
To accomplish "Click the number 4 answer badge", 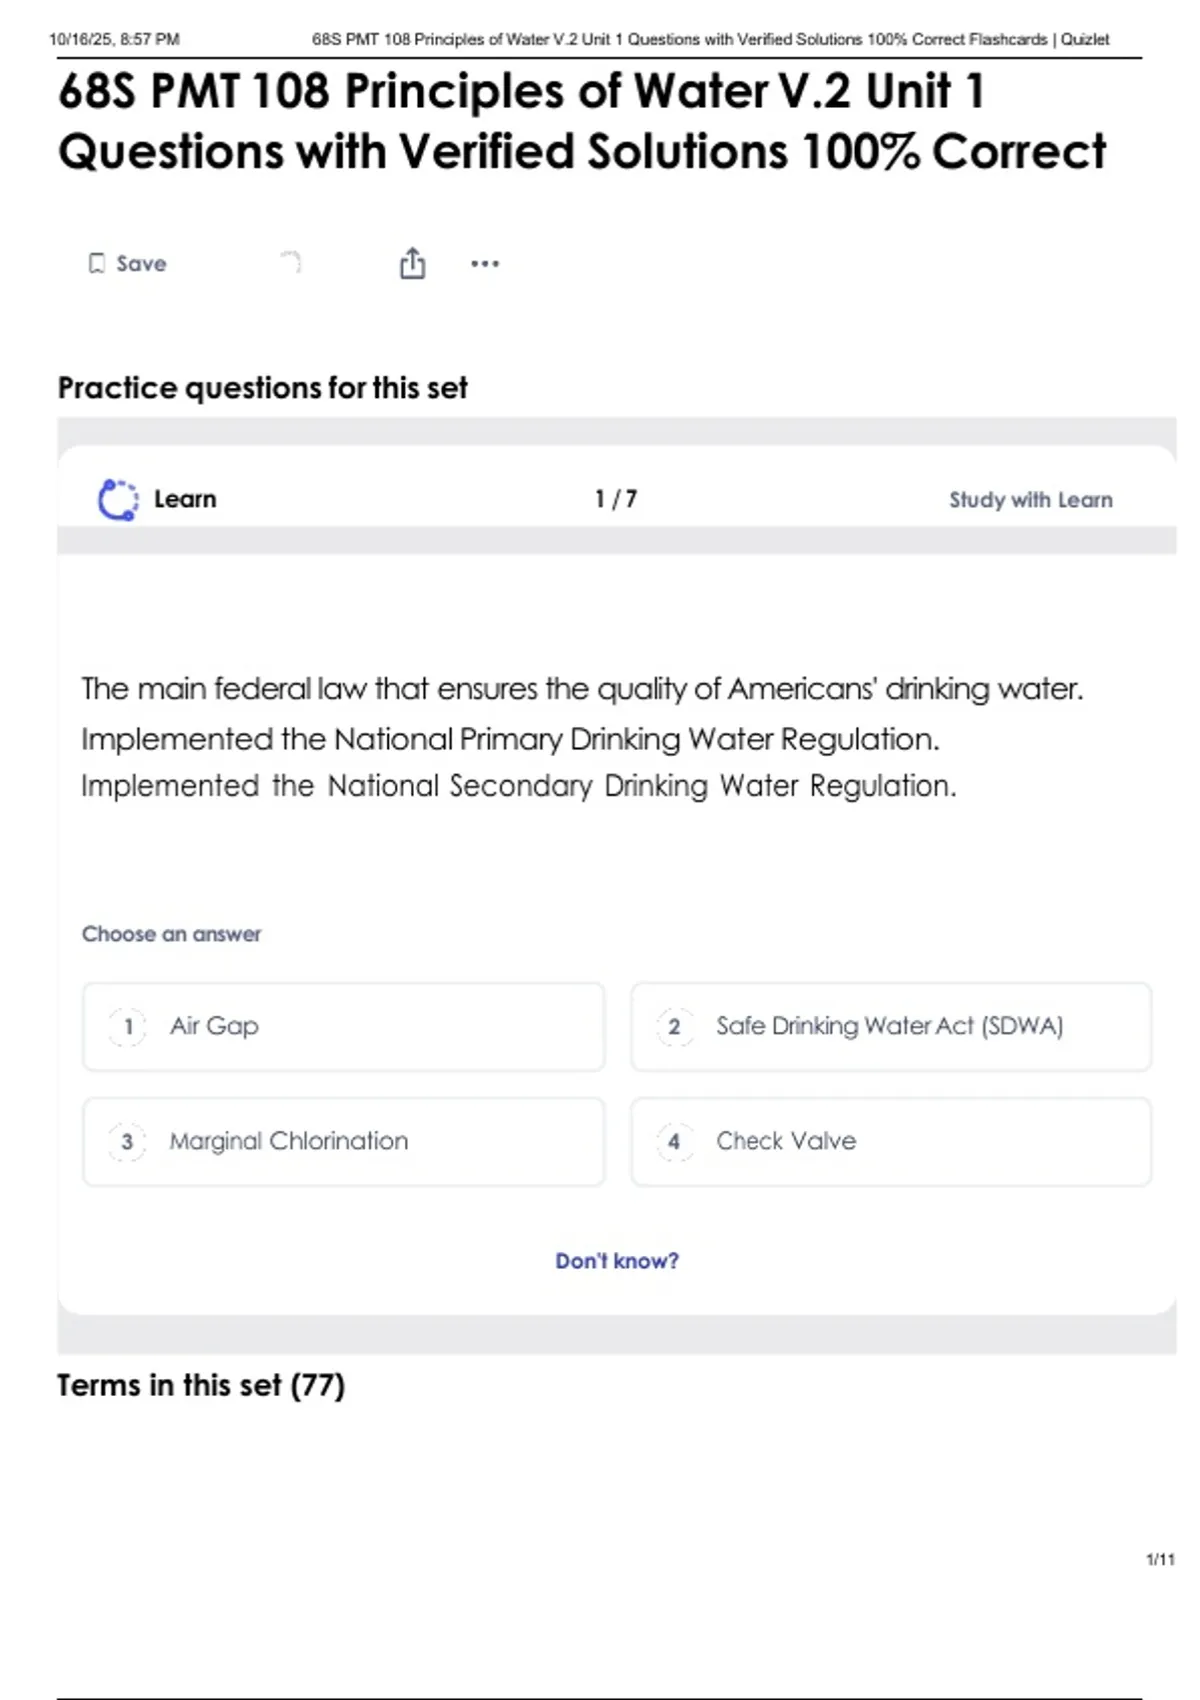I will tap(675, 1142).
